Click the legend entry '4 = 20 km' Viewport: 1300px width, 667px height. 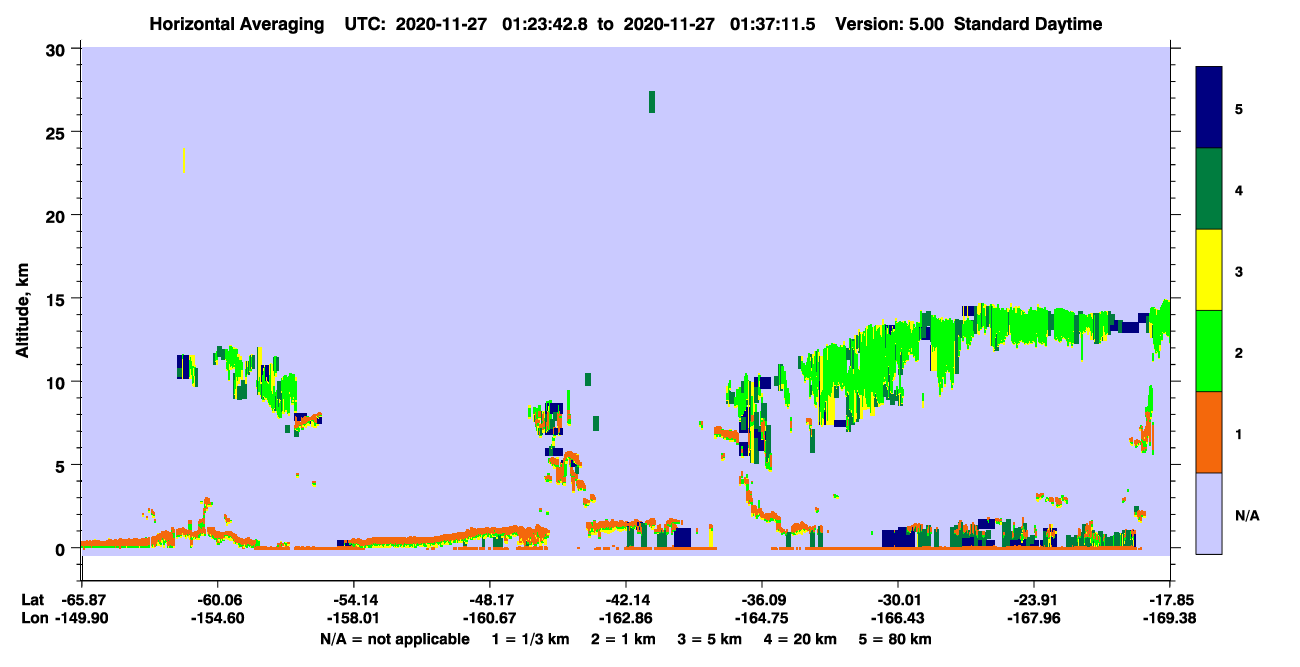pos(801,639)
